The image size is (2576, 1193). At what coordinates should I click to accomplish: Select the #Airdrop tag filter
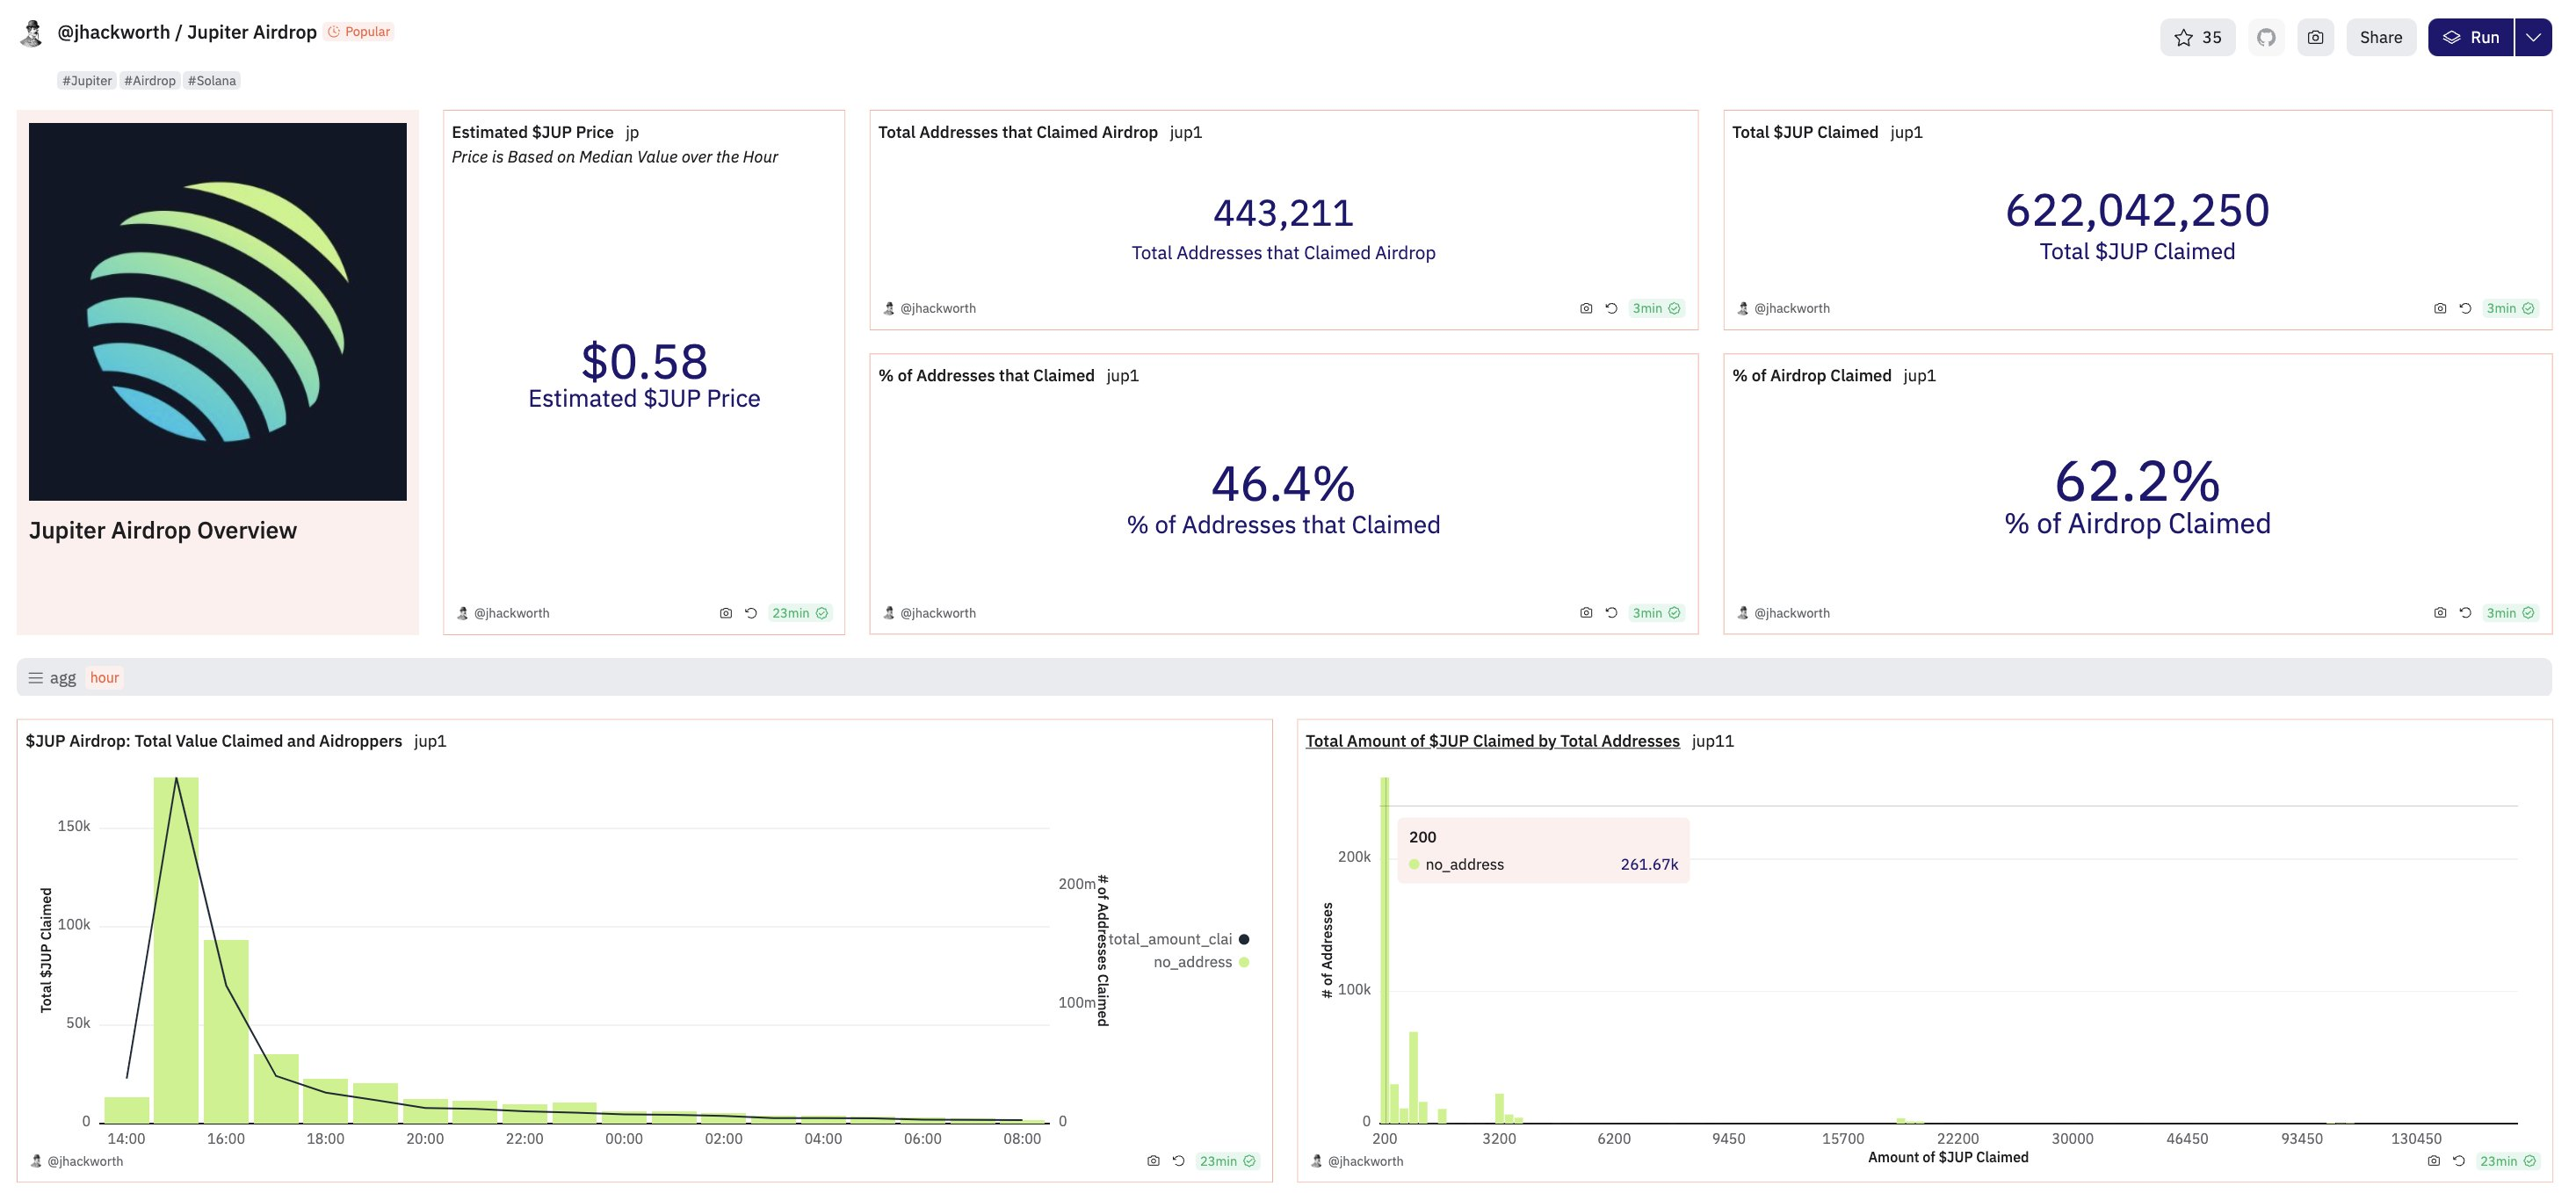point(149,79)
